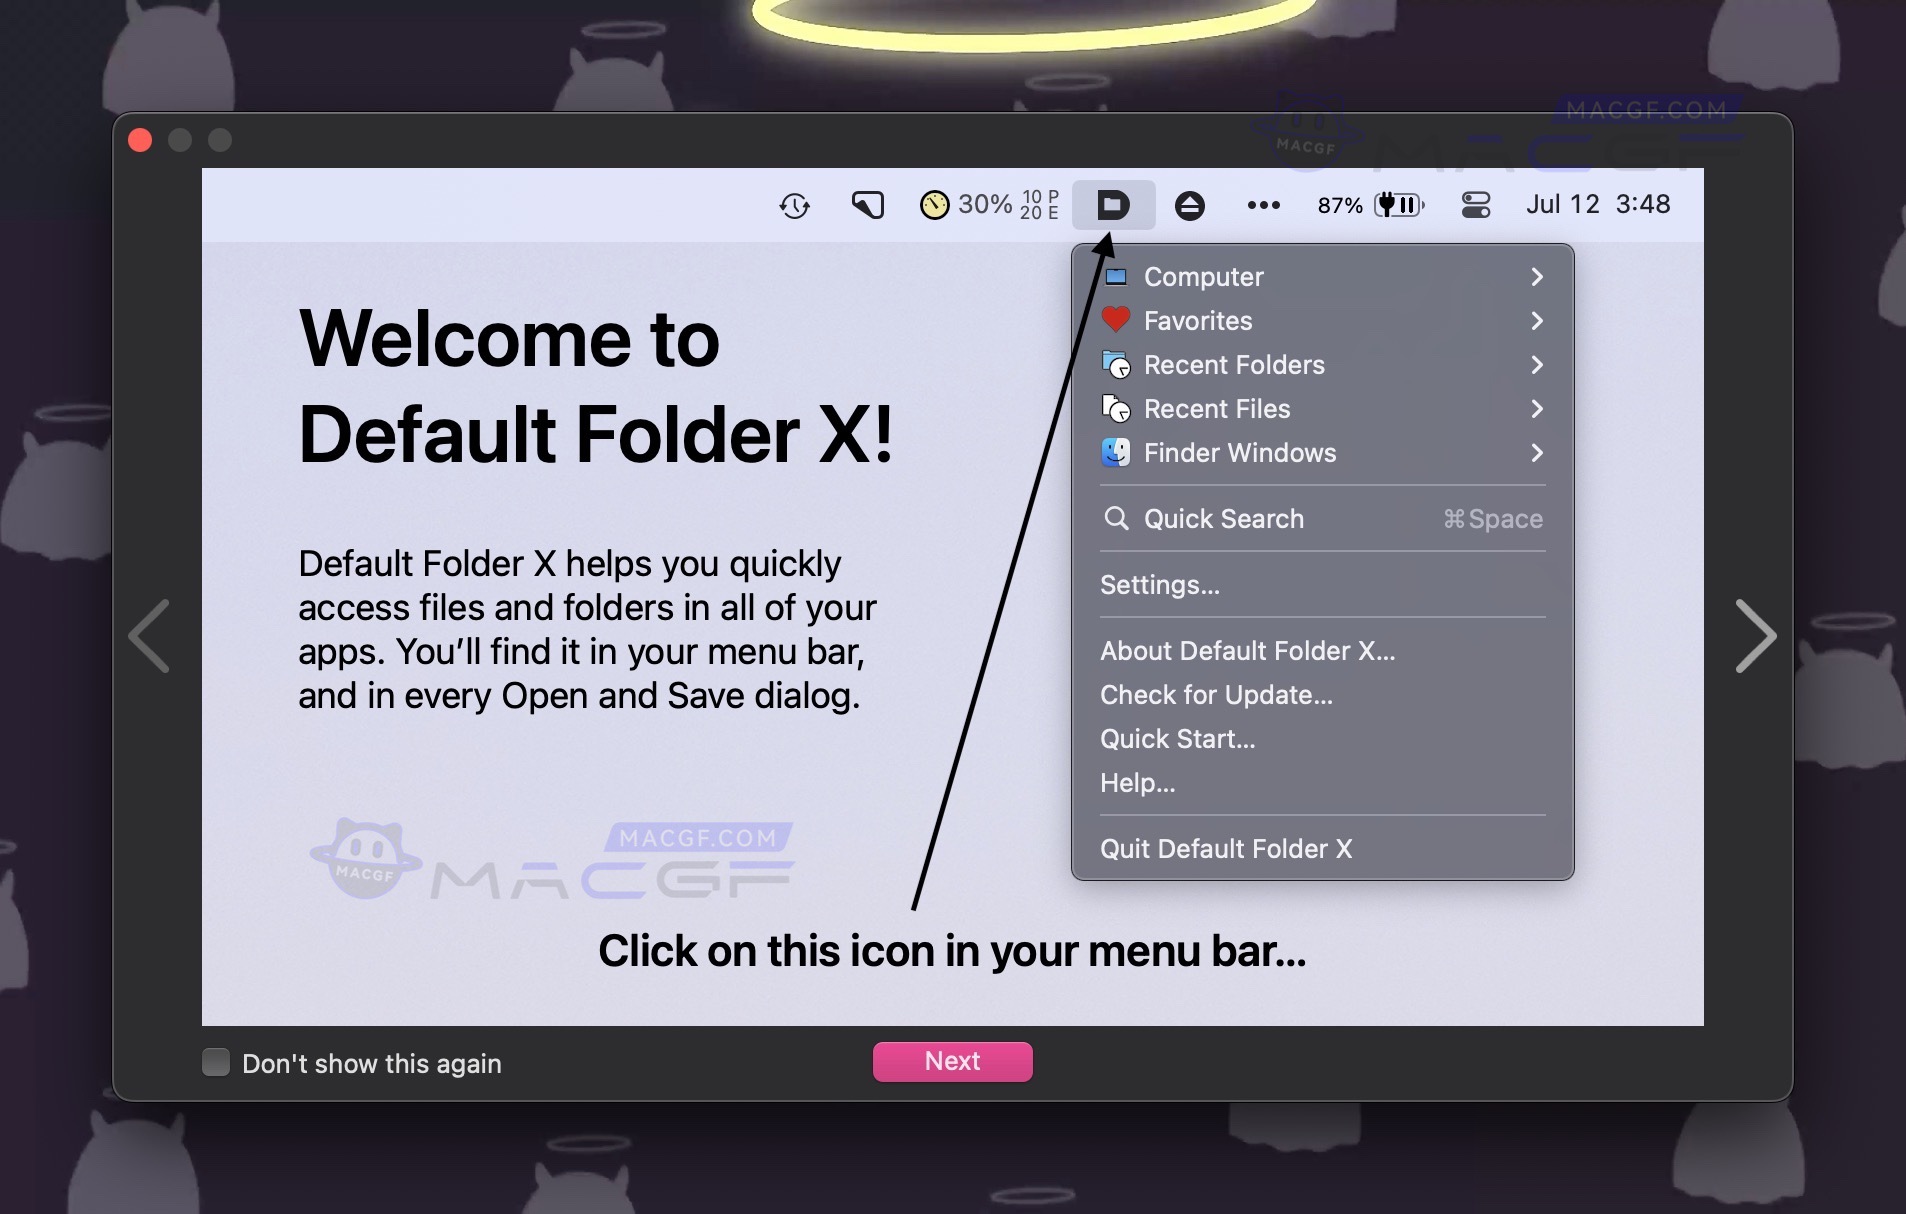Click the clock showing Jul 12 3:48

coord(1597,204)
